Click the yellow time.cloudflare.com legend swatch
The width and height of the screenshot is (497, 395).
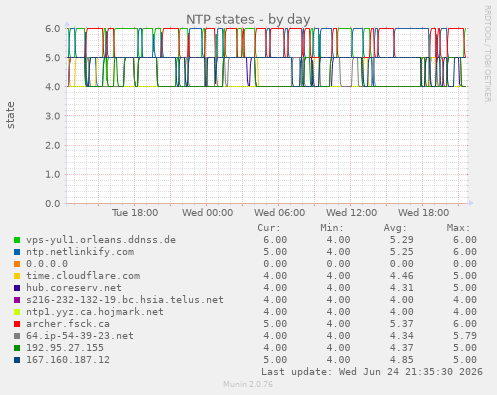pos(17,276)
